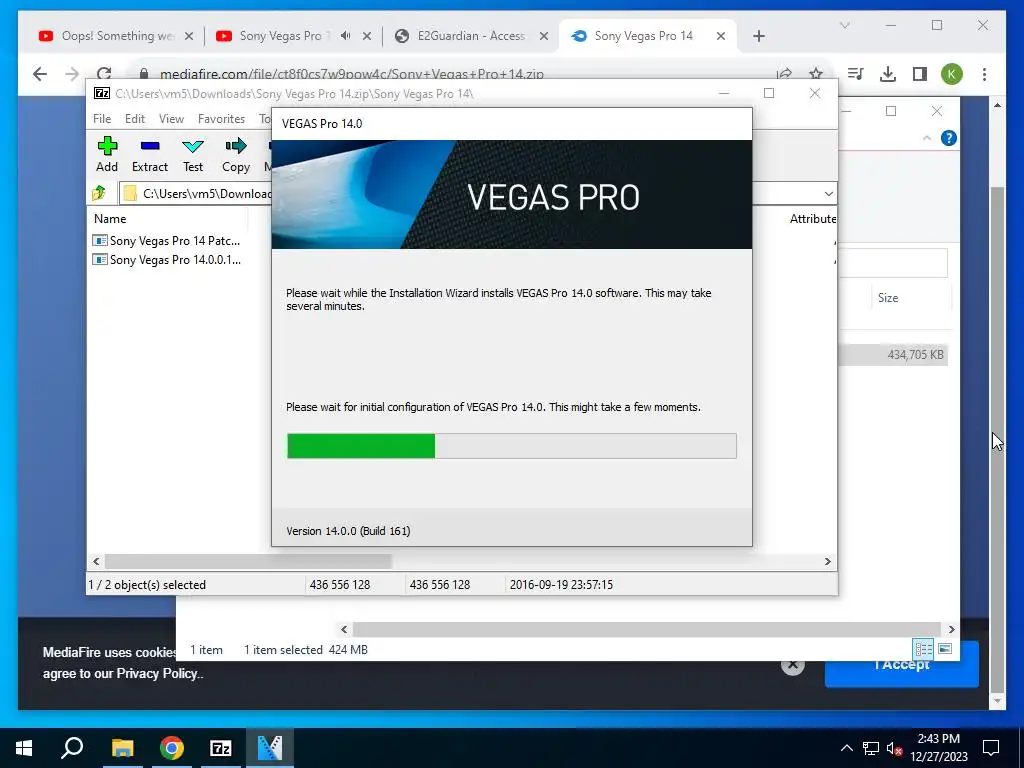Click the browser page vertical scrollbar
1024x768 pixels.
click(x=997, y=438)
